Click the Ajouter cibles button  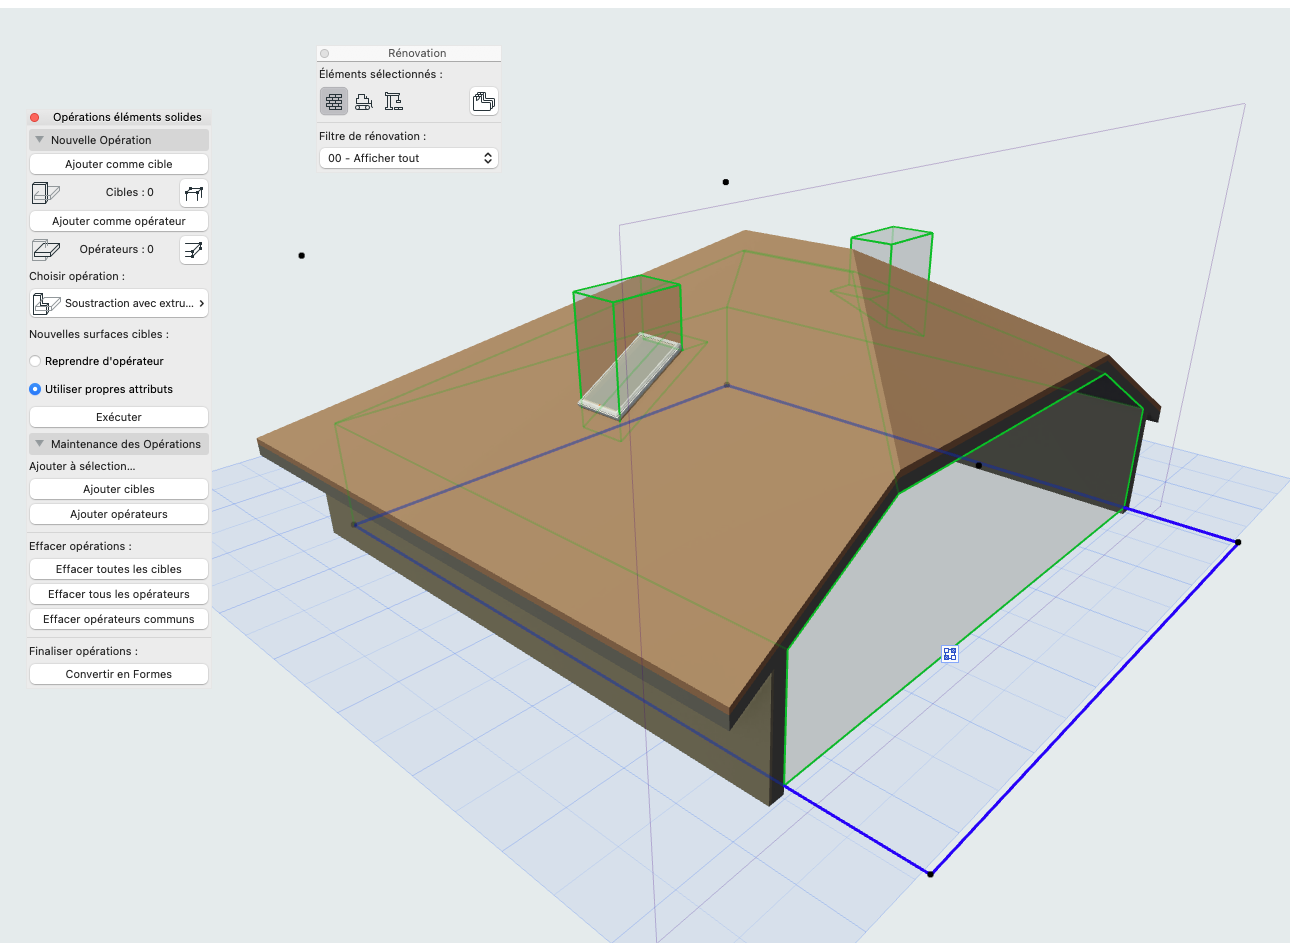[119, 489]
